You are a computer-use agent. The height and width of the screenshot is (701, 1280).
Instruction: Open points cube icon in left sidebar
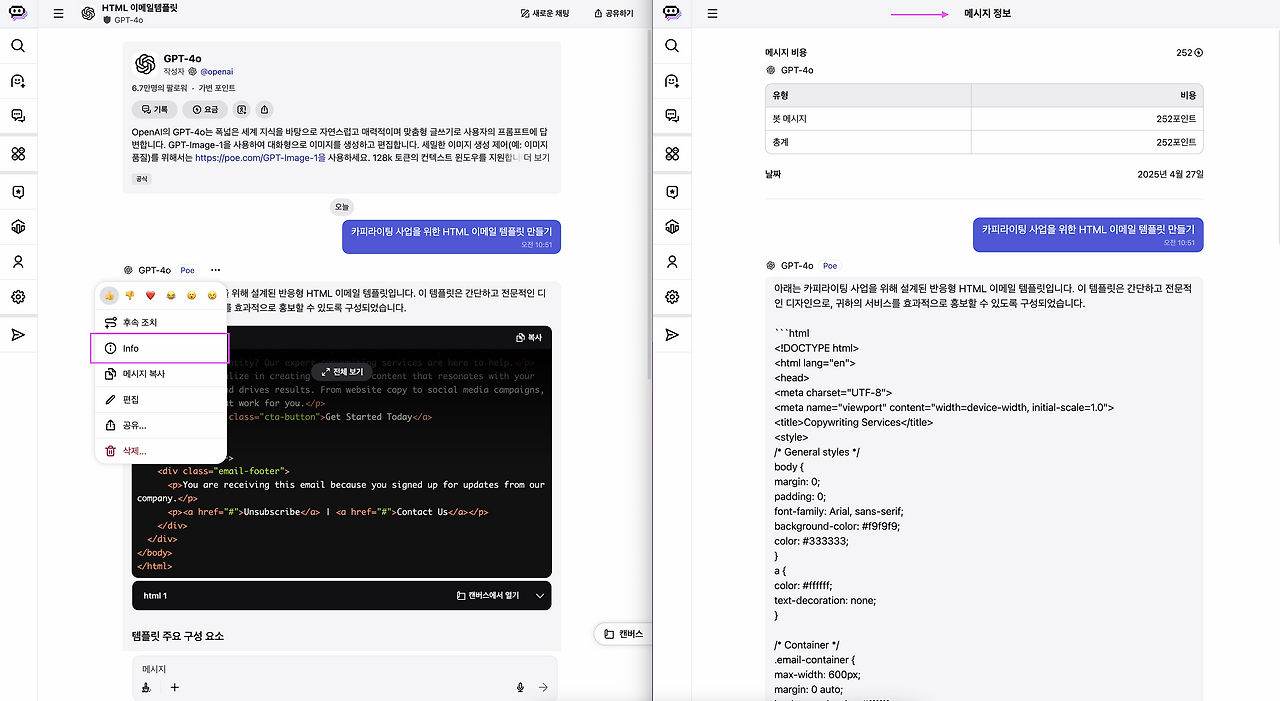click(18, 227)
